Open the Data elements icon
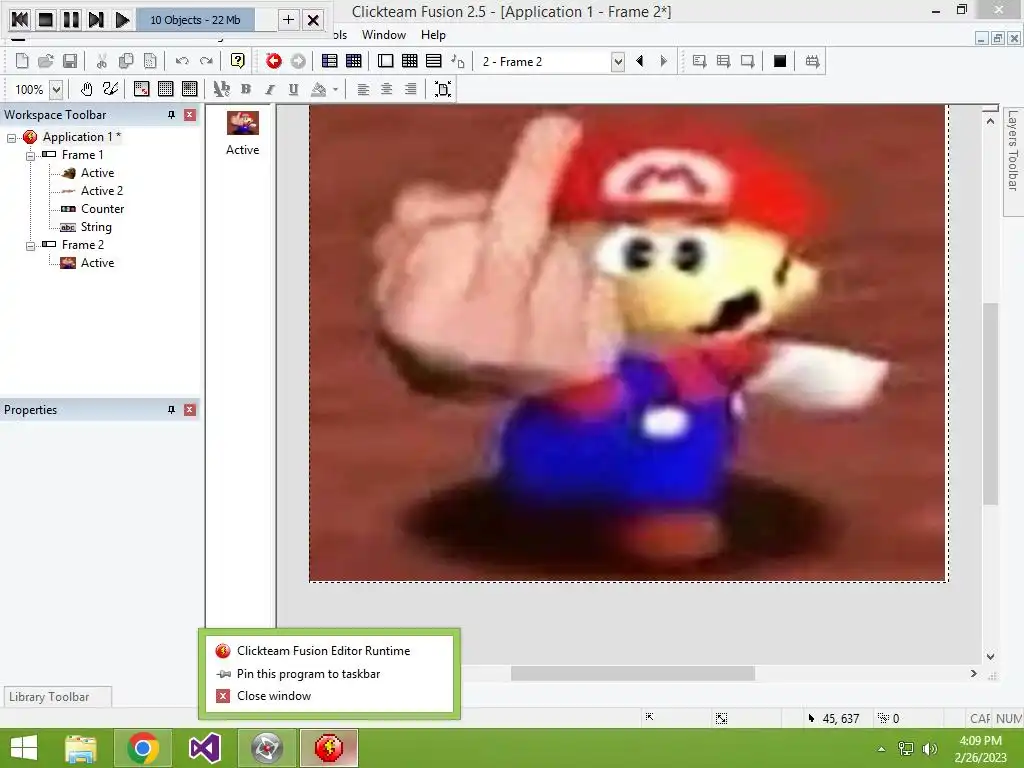 (458, 61)
